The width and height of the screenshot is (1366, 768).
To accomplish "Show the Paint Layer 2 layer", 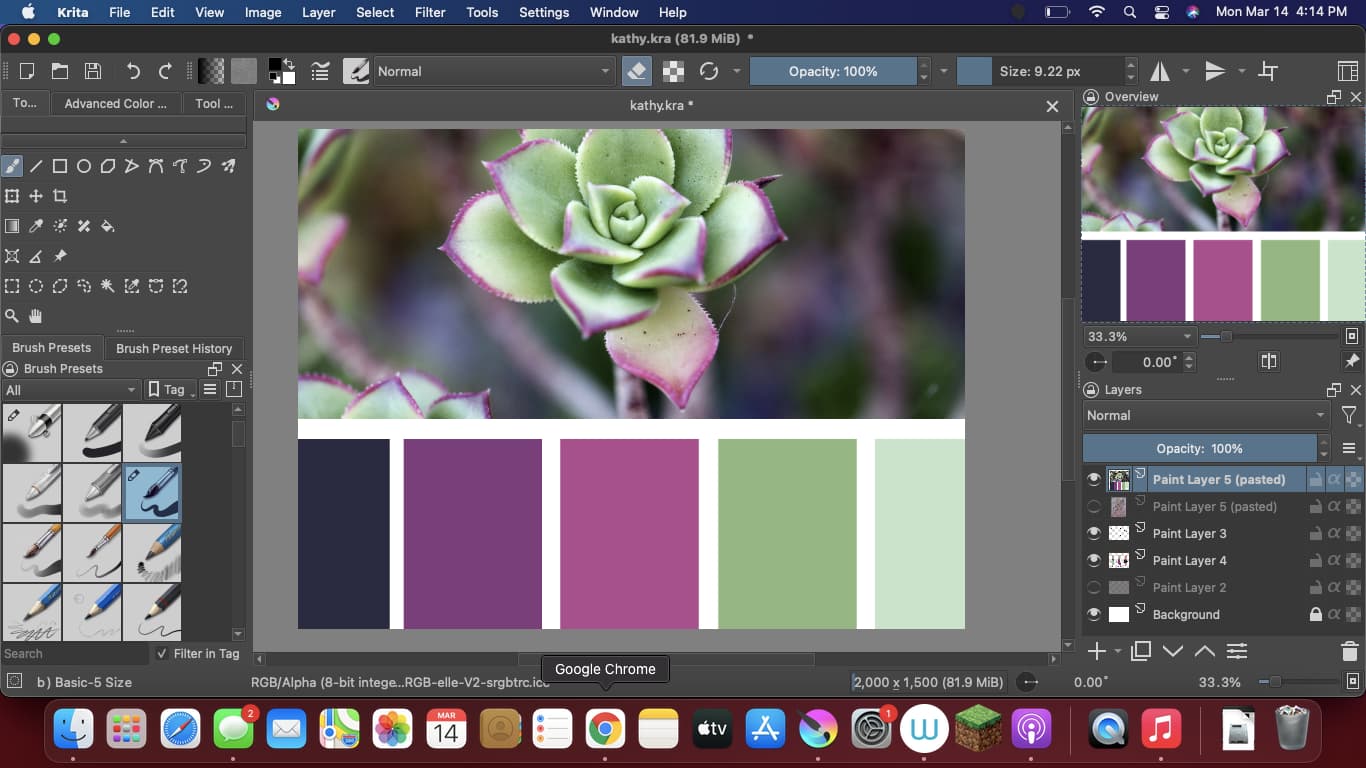I will pos(1094,587).
